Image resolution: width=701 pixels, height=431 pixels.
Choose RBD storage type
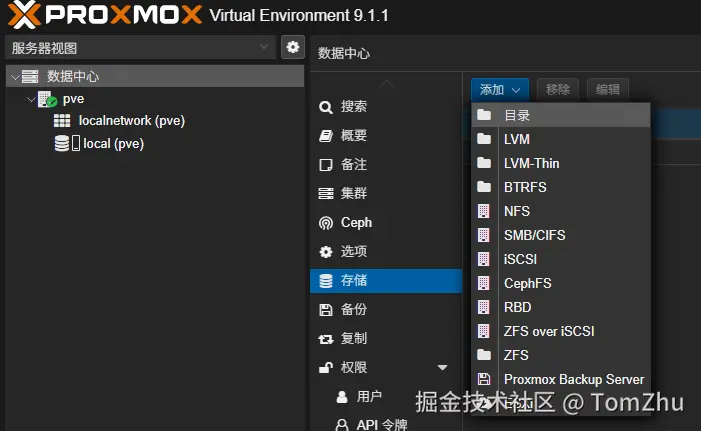pos(561,307)
